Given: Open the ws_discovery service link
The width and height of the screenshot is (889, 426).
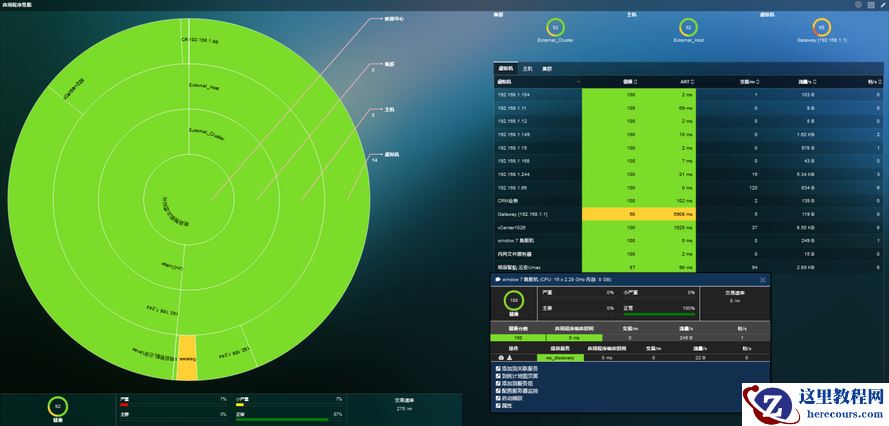Looking at the screenshot, I should [560, 358].
